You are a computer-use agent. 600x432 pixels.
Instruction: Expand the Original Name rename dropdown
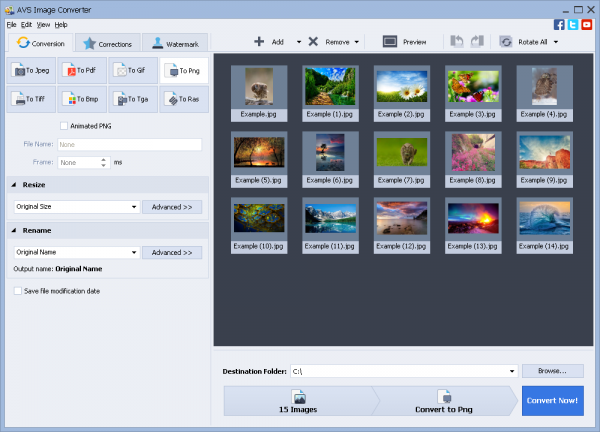coord(75,253)
